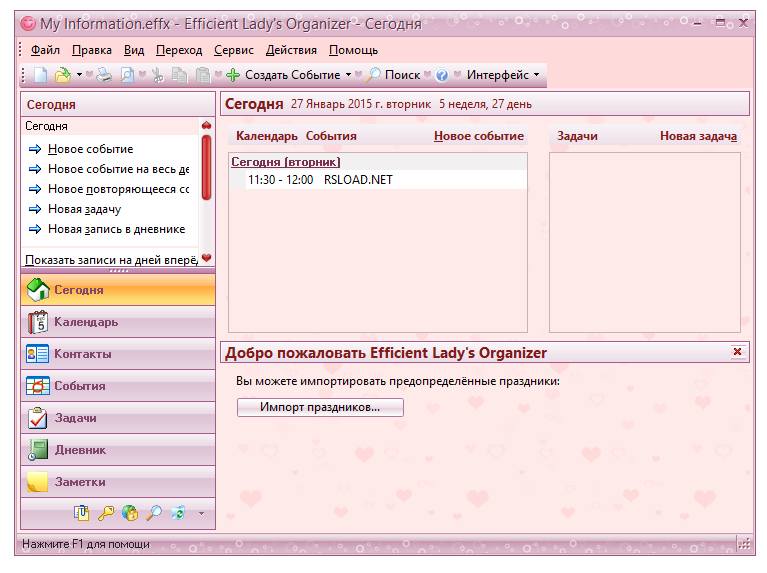Click Новое событие на весь день link
This screenshot has height=573, width=767.
coord(118,169)
